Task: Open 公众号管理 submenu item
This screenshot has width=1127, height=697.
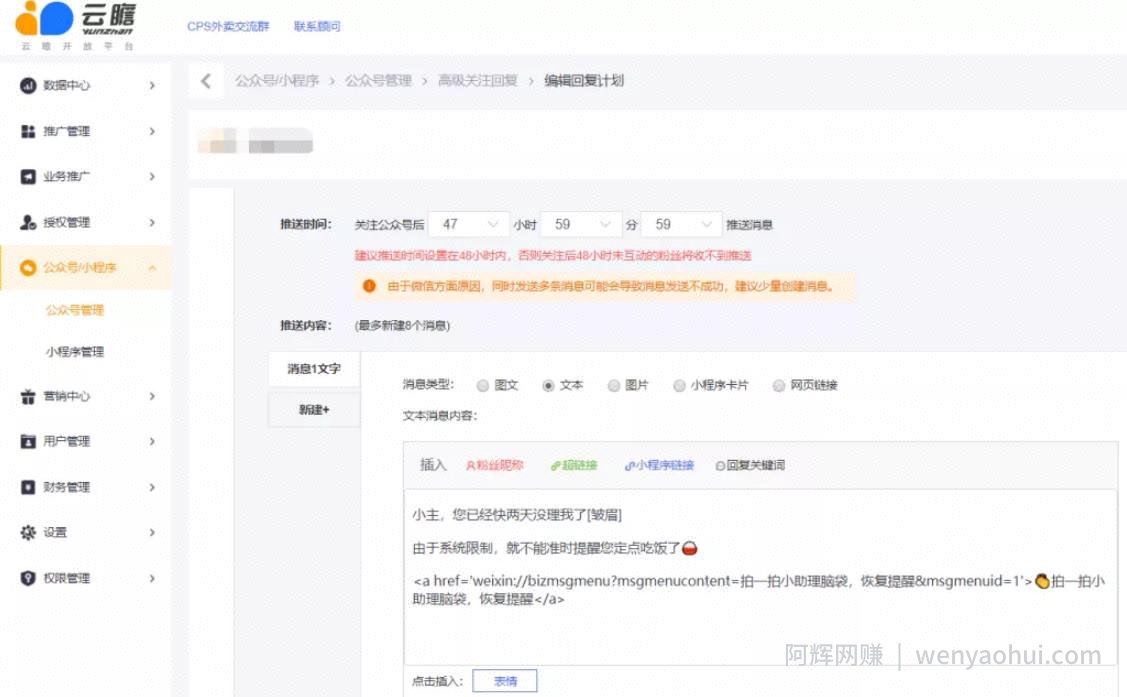Action: click(x=75, y=310)
